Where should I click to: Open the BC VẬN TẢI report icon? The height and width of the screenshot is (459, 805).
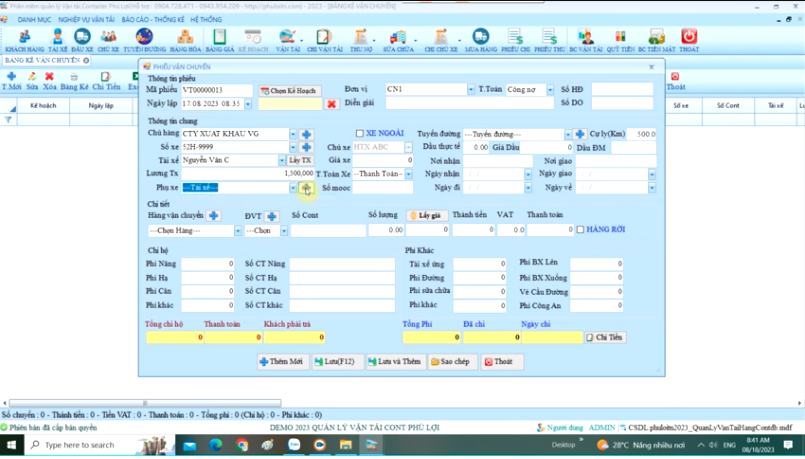click(x=586, y=41)
